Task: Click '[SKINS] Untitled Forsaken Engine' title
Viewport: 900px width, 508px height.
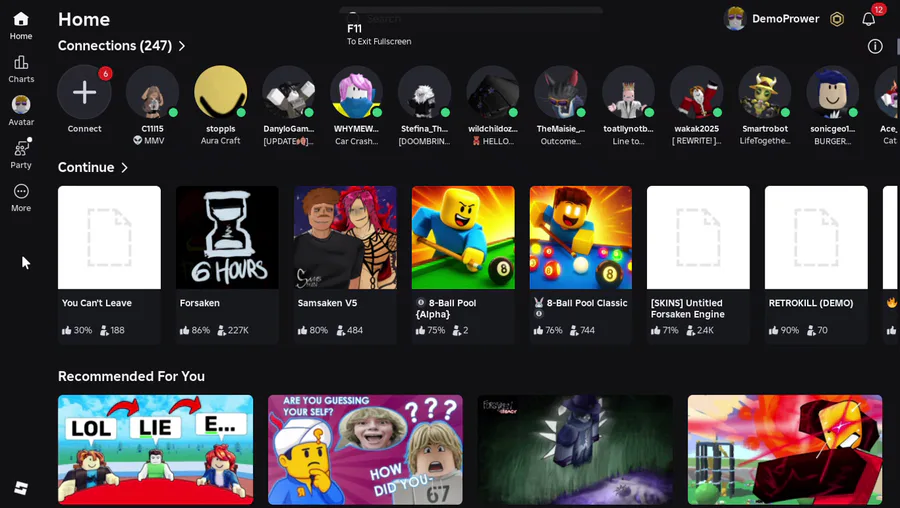Action: tap(688, 309)
